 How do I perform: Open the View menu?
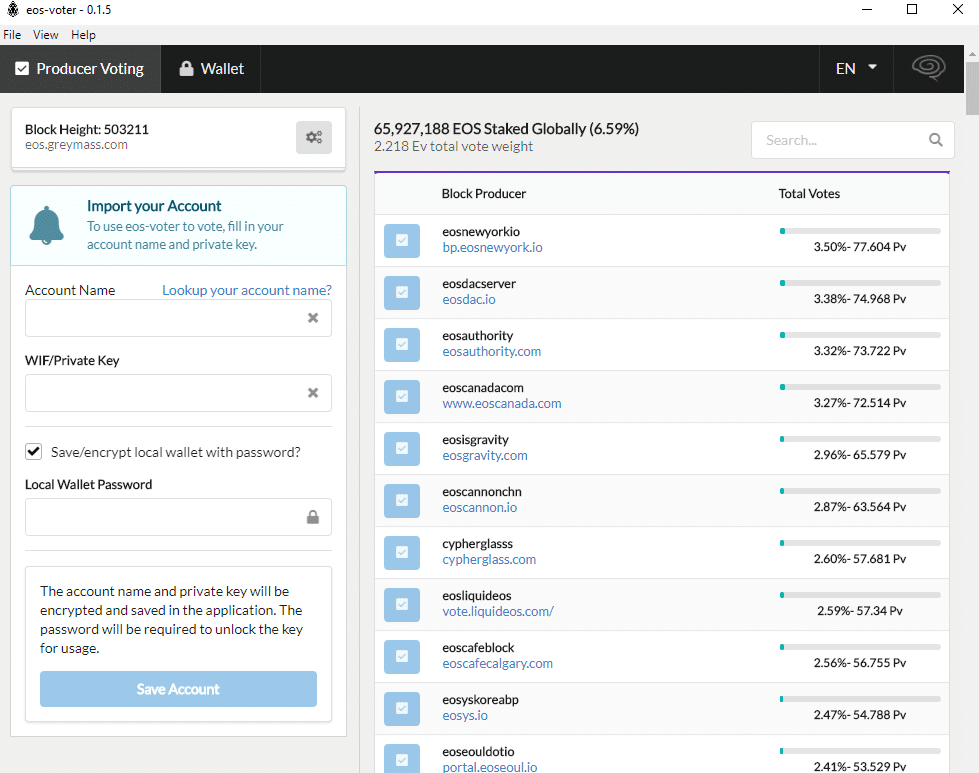(x=46, y=35)
